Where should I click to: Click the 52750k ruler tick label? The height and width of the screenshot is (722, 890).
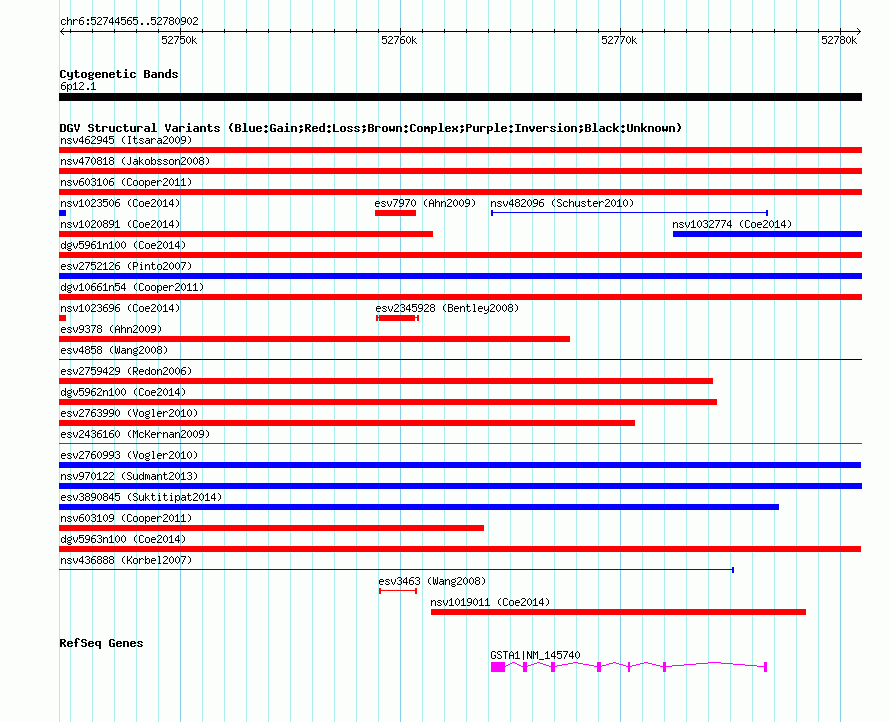tap(179, 40)
